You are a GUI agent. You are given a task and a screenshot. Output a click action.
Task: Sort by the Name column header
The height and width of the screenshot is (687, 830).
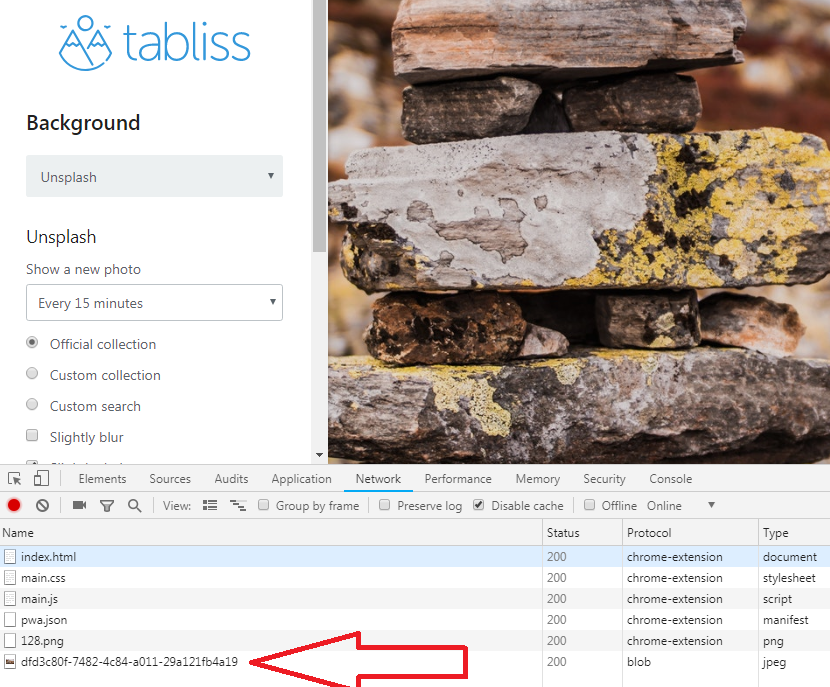pyautogui.click(x=271, y=532)
